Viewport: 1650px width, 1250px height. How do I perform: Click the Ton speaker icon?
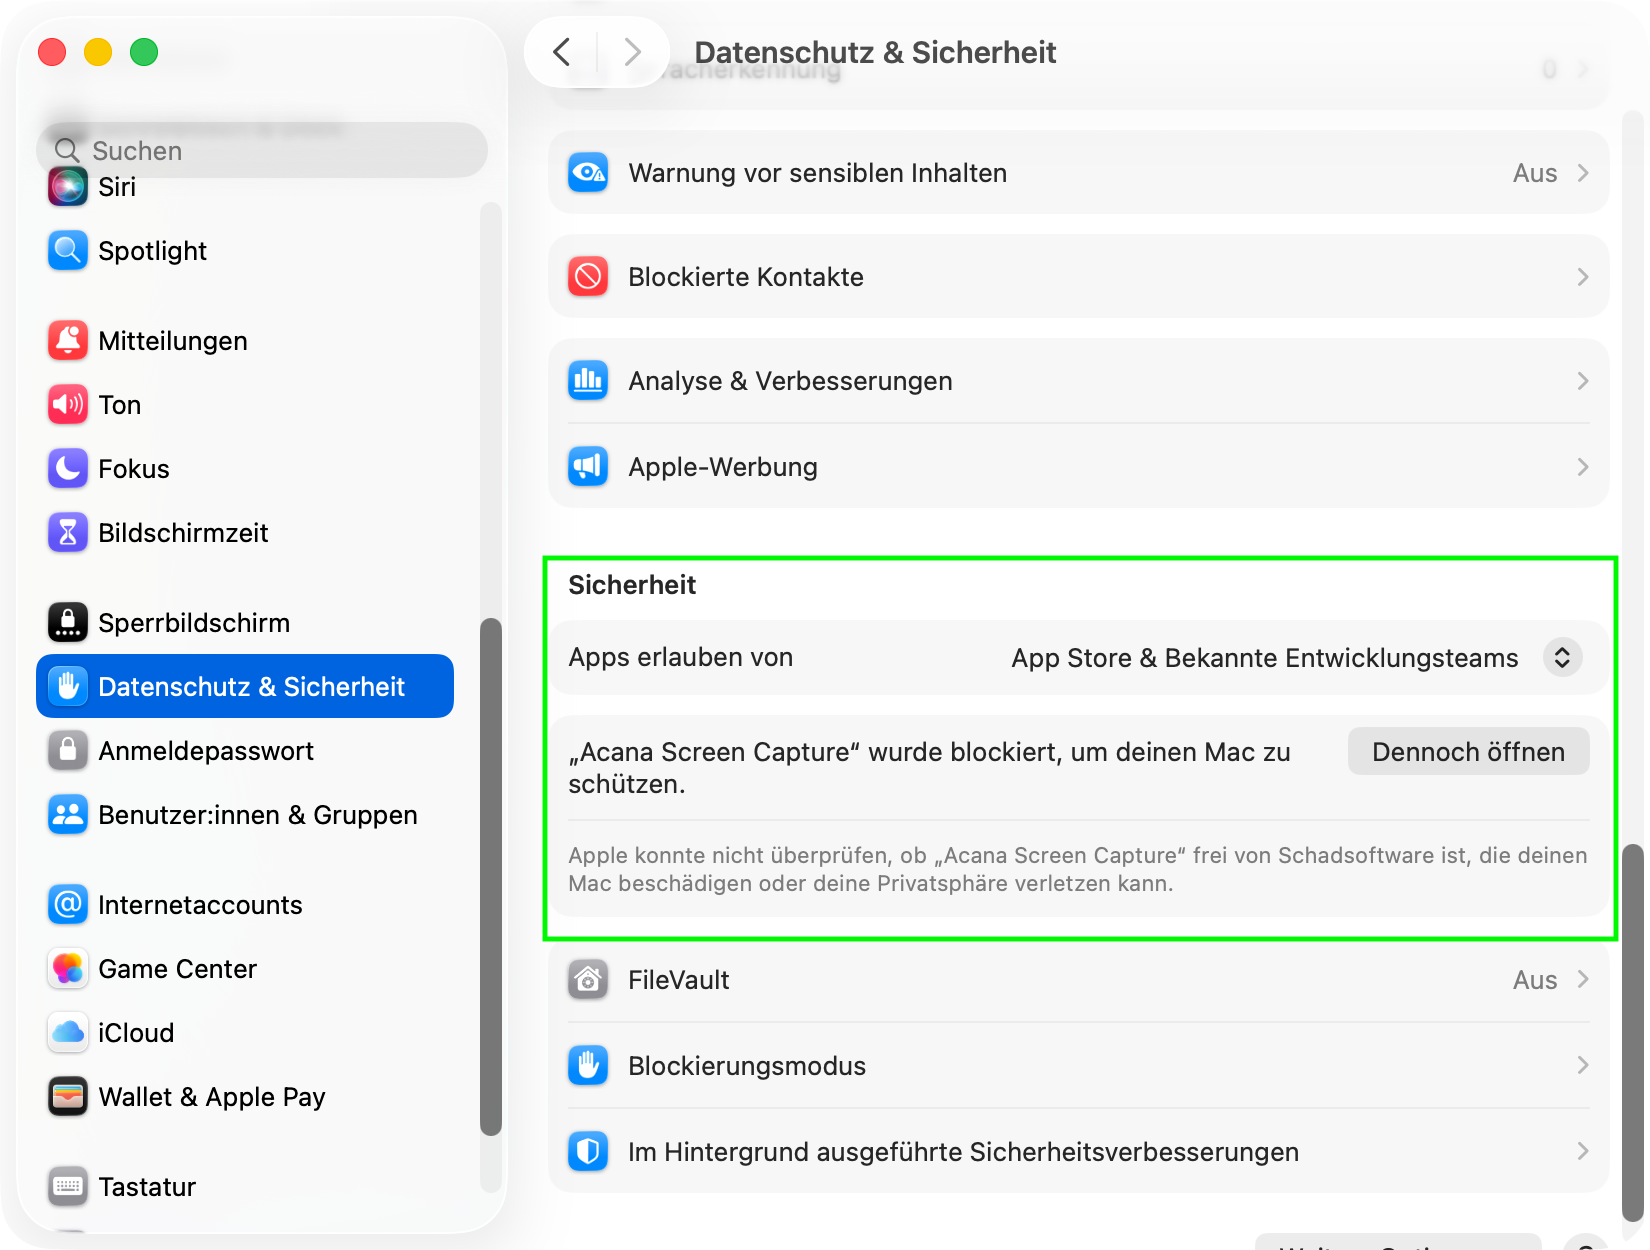click(68, 405)
